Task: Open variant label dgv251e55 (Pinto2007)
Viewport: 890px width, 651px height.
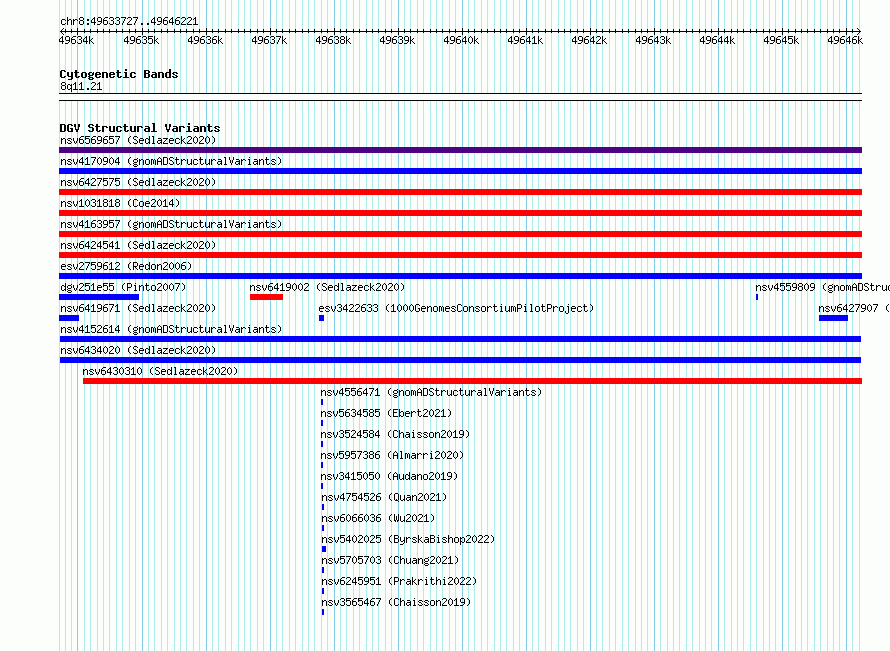Action: pos(123,287)
